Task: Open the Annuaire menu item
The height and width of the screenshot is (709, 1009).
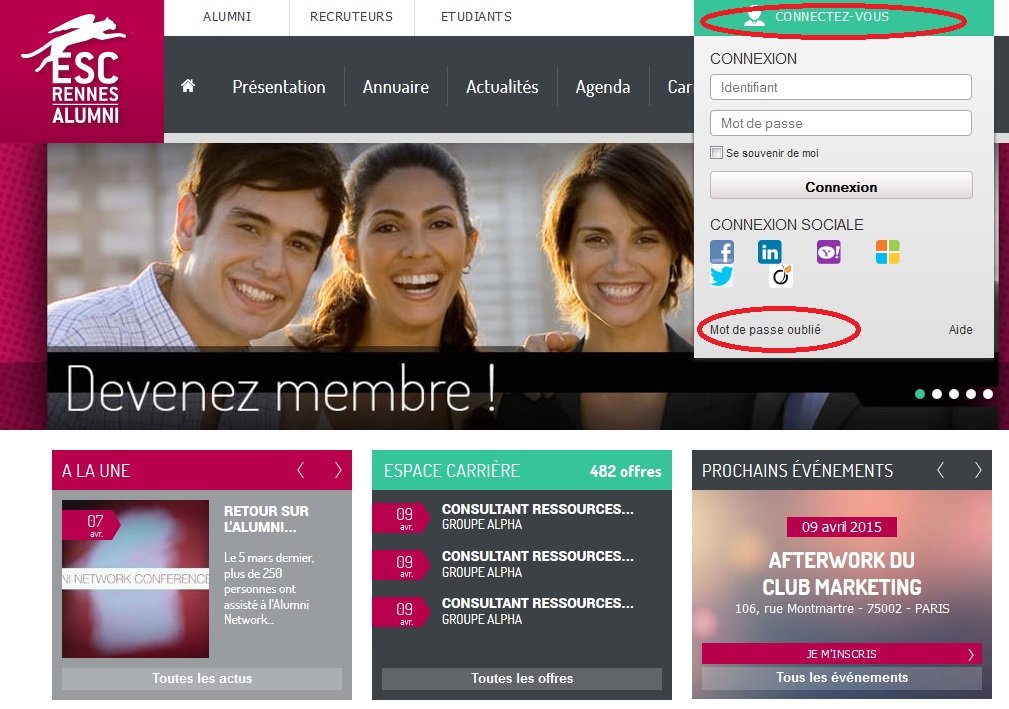Action: (x=395, y=87)
